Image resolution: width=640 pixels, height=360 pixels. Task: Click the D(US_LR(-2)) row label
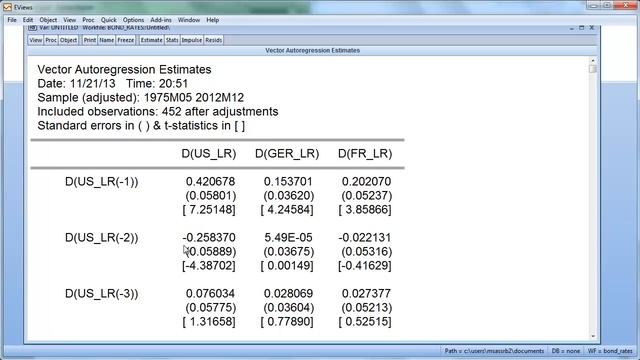[102, 238]
